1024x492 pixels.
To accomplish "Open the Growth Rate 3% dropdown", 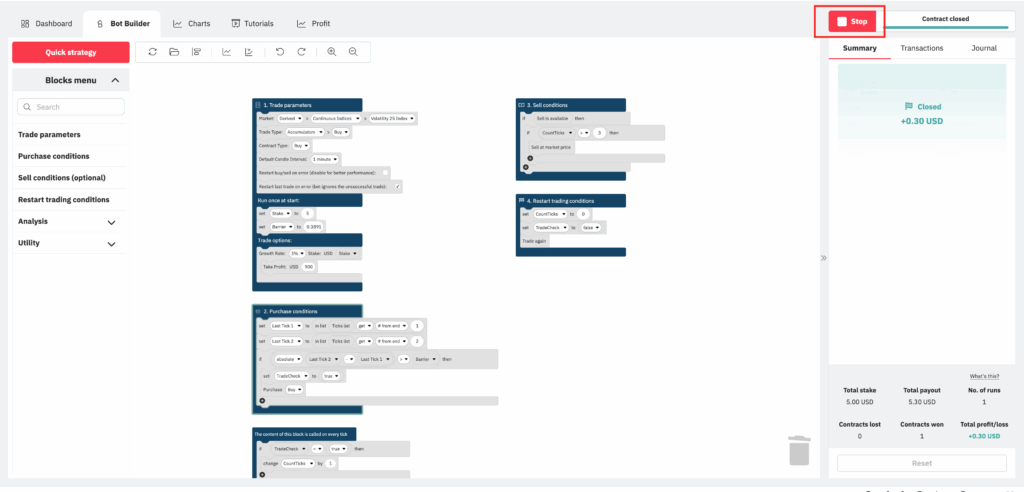I will (x=298, y=253).
